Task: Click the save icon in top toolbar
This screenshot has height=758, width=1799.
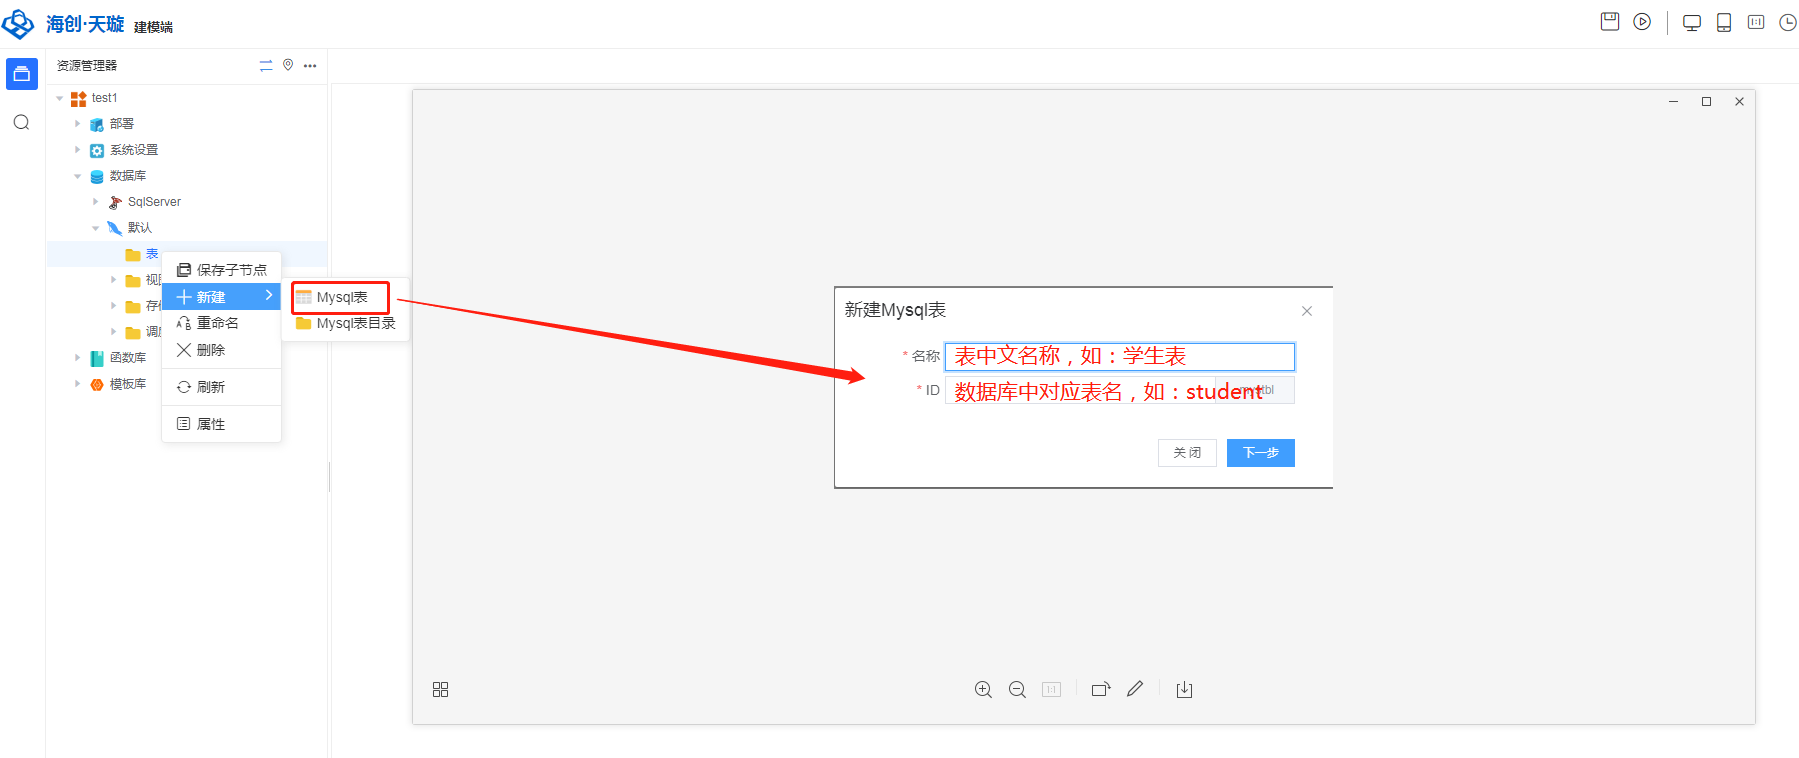Action: point(1609,22)
